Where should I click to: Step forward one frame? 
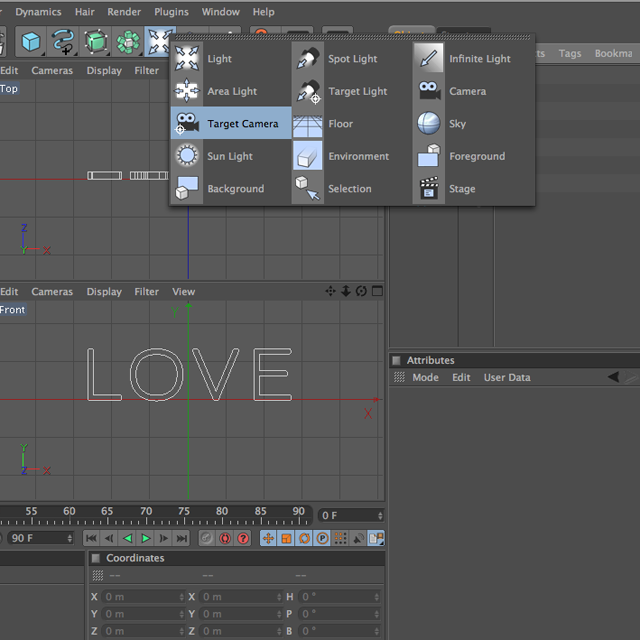[164, 538]
